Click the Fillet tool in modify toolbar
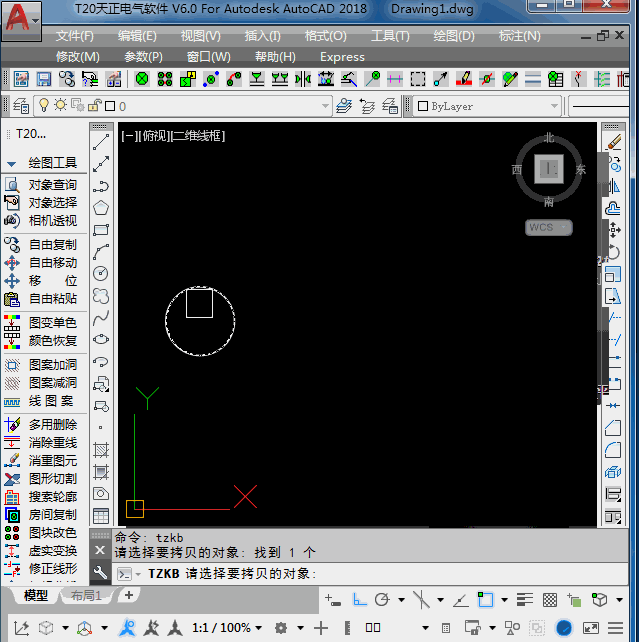The height and width of the screenshot is (642, 639). [x=614, y=450]
